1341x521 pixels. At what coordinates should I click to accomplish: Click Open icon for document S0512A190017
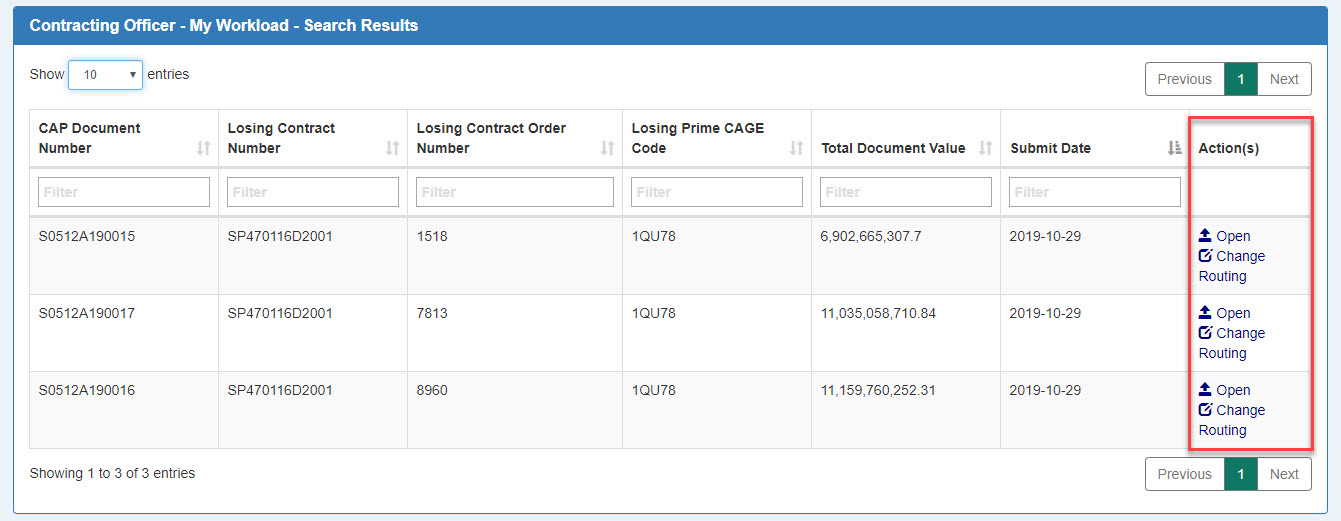coord(1205,313)
